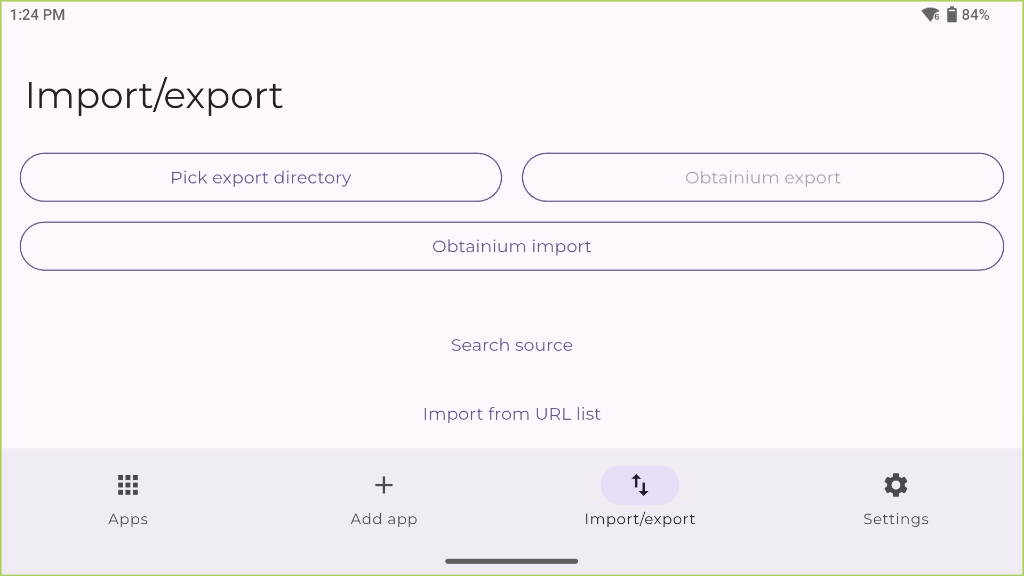Tap the Import/export page heading
The image size is (1024, 576).
(x=154, y=96)
